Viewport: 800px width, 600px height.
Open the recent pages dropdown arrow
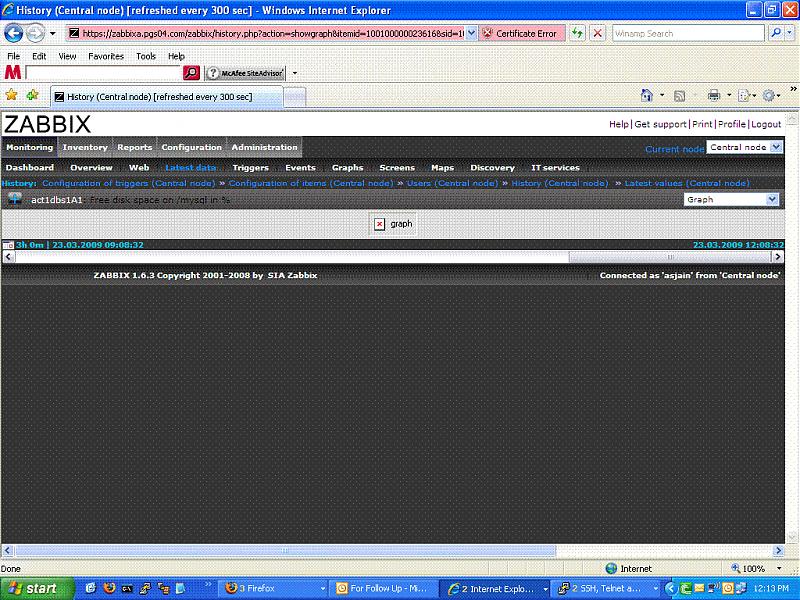53,34
